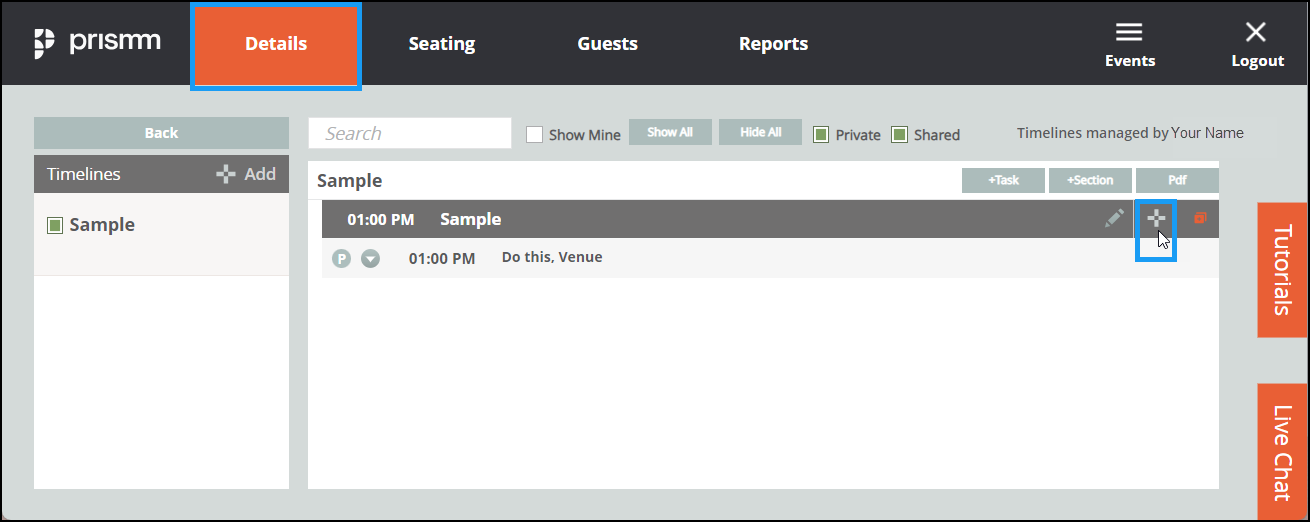Enable the Show Mine checkbox
Image resolution: width=1310 pixels, height=522 pixels.
(534, 134)
